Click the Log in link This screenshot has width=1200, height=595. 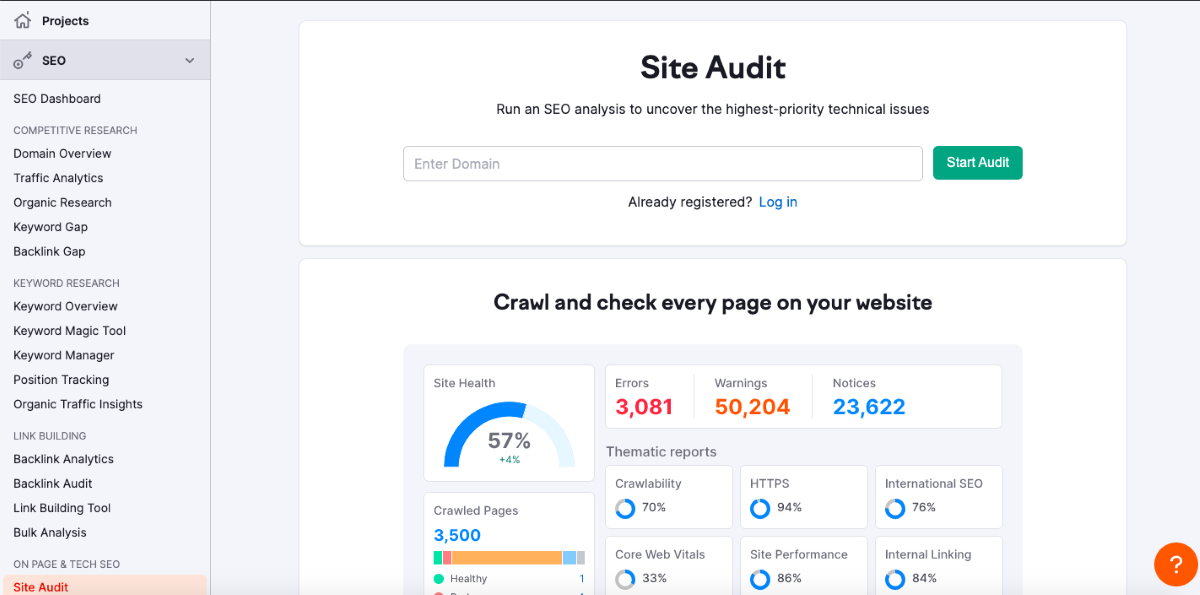(778, 202)
